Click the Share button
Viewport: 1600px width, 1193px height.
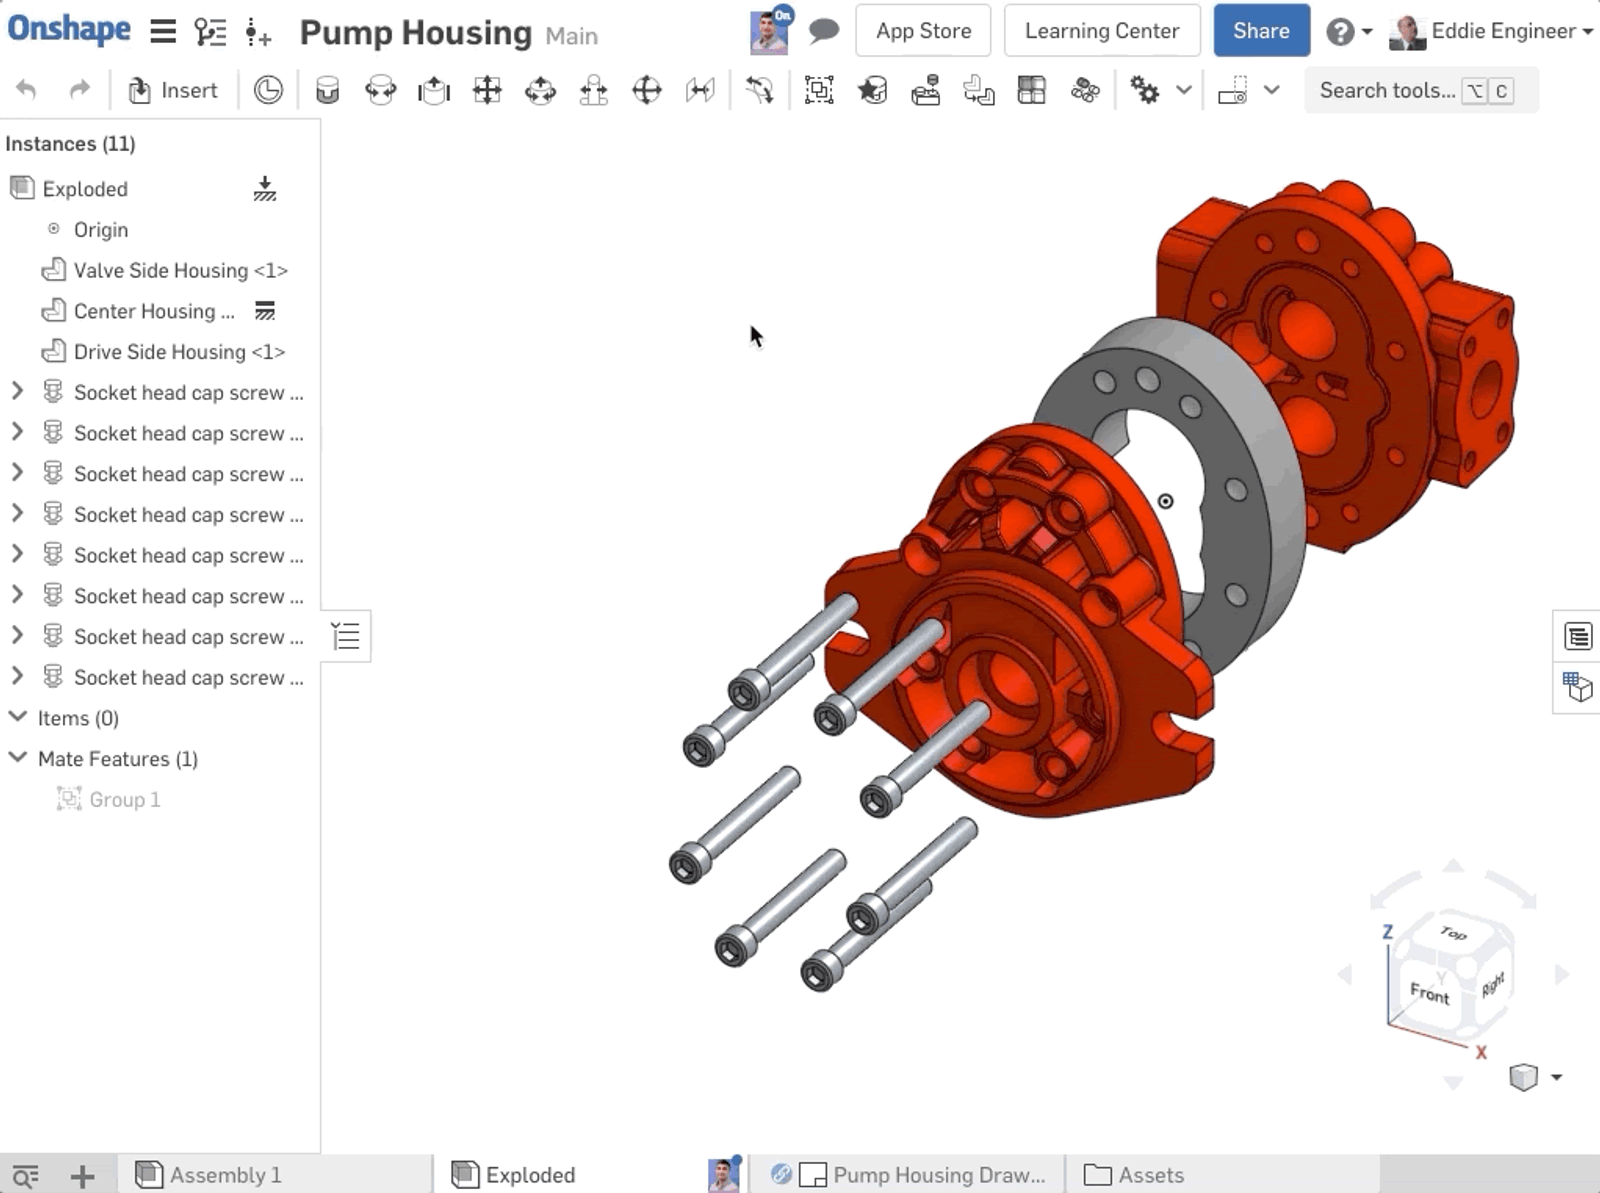[1260, 31]
